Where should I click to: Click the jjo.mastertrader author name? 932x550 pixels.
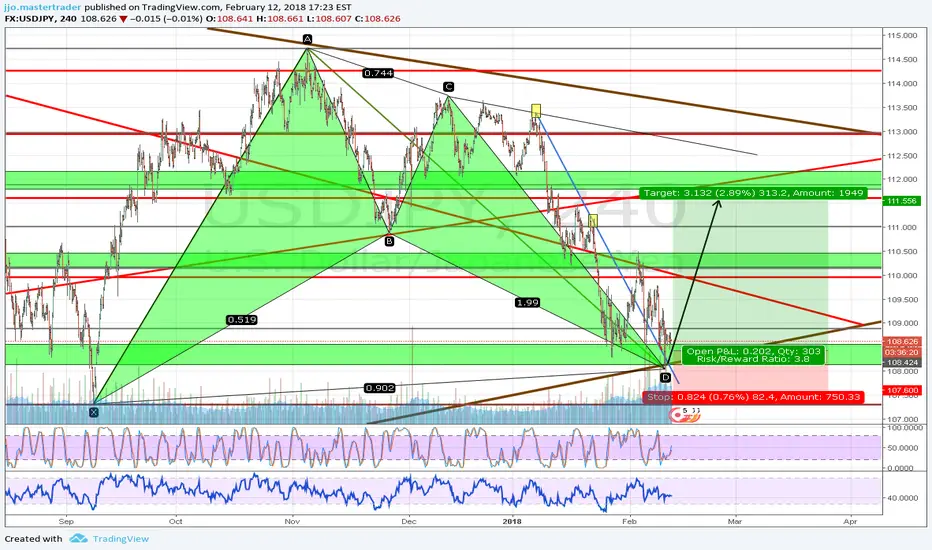[x=43, y=8]
